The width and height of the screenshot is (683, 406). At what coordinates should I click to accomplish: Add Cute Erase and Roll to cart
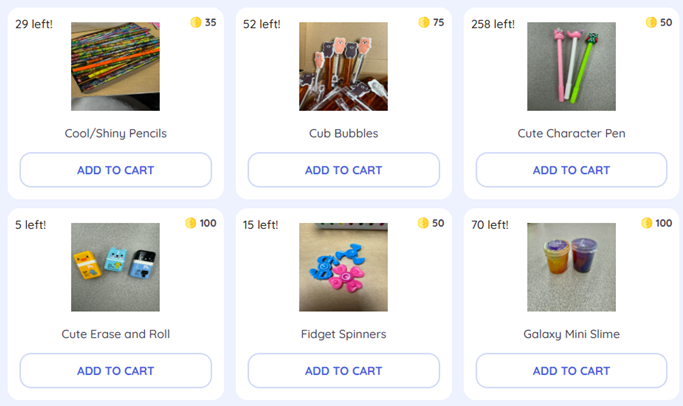coord(115,371)
